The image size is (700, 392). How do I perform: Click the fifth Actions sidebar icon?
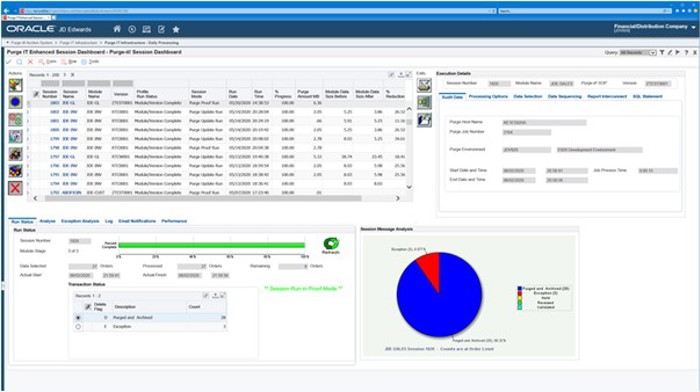pos(15,154)
